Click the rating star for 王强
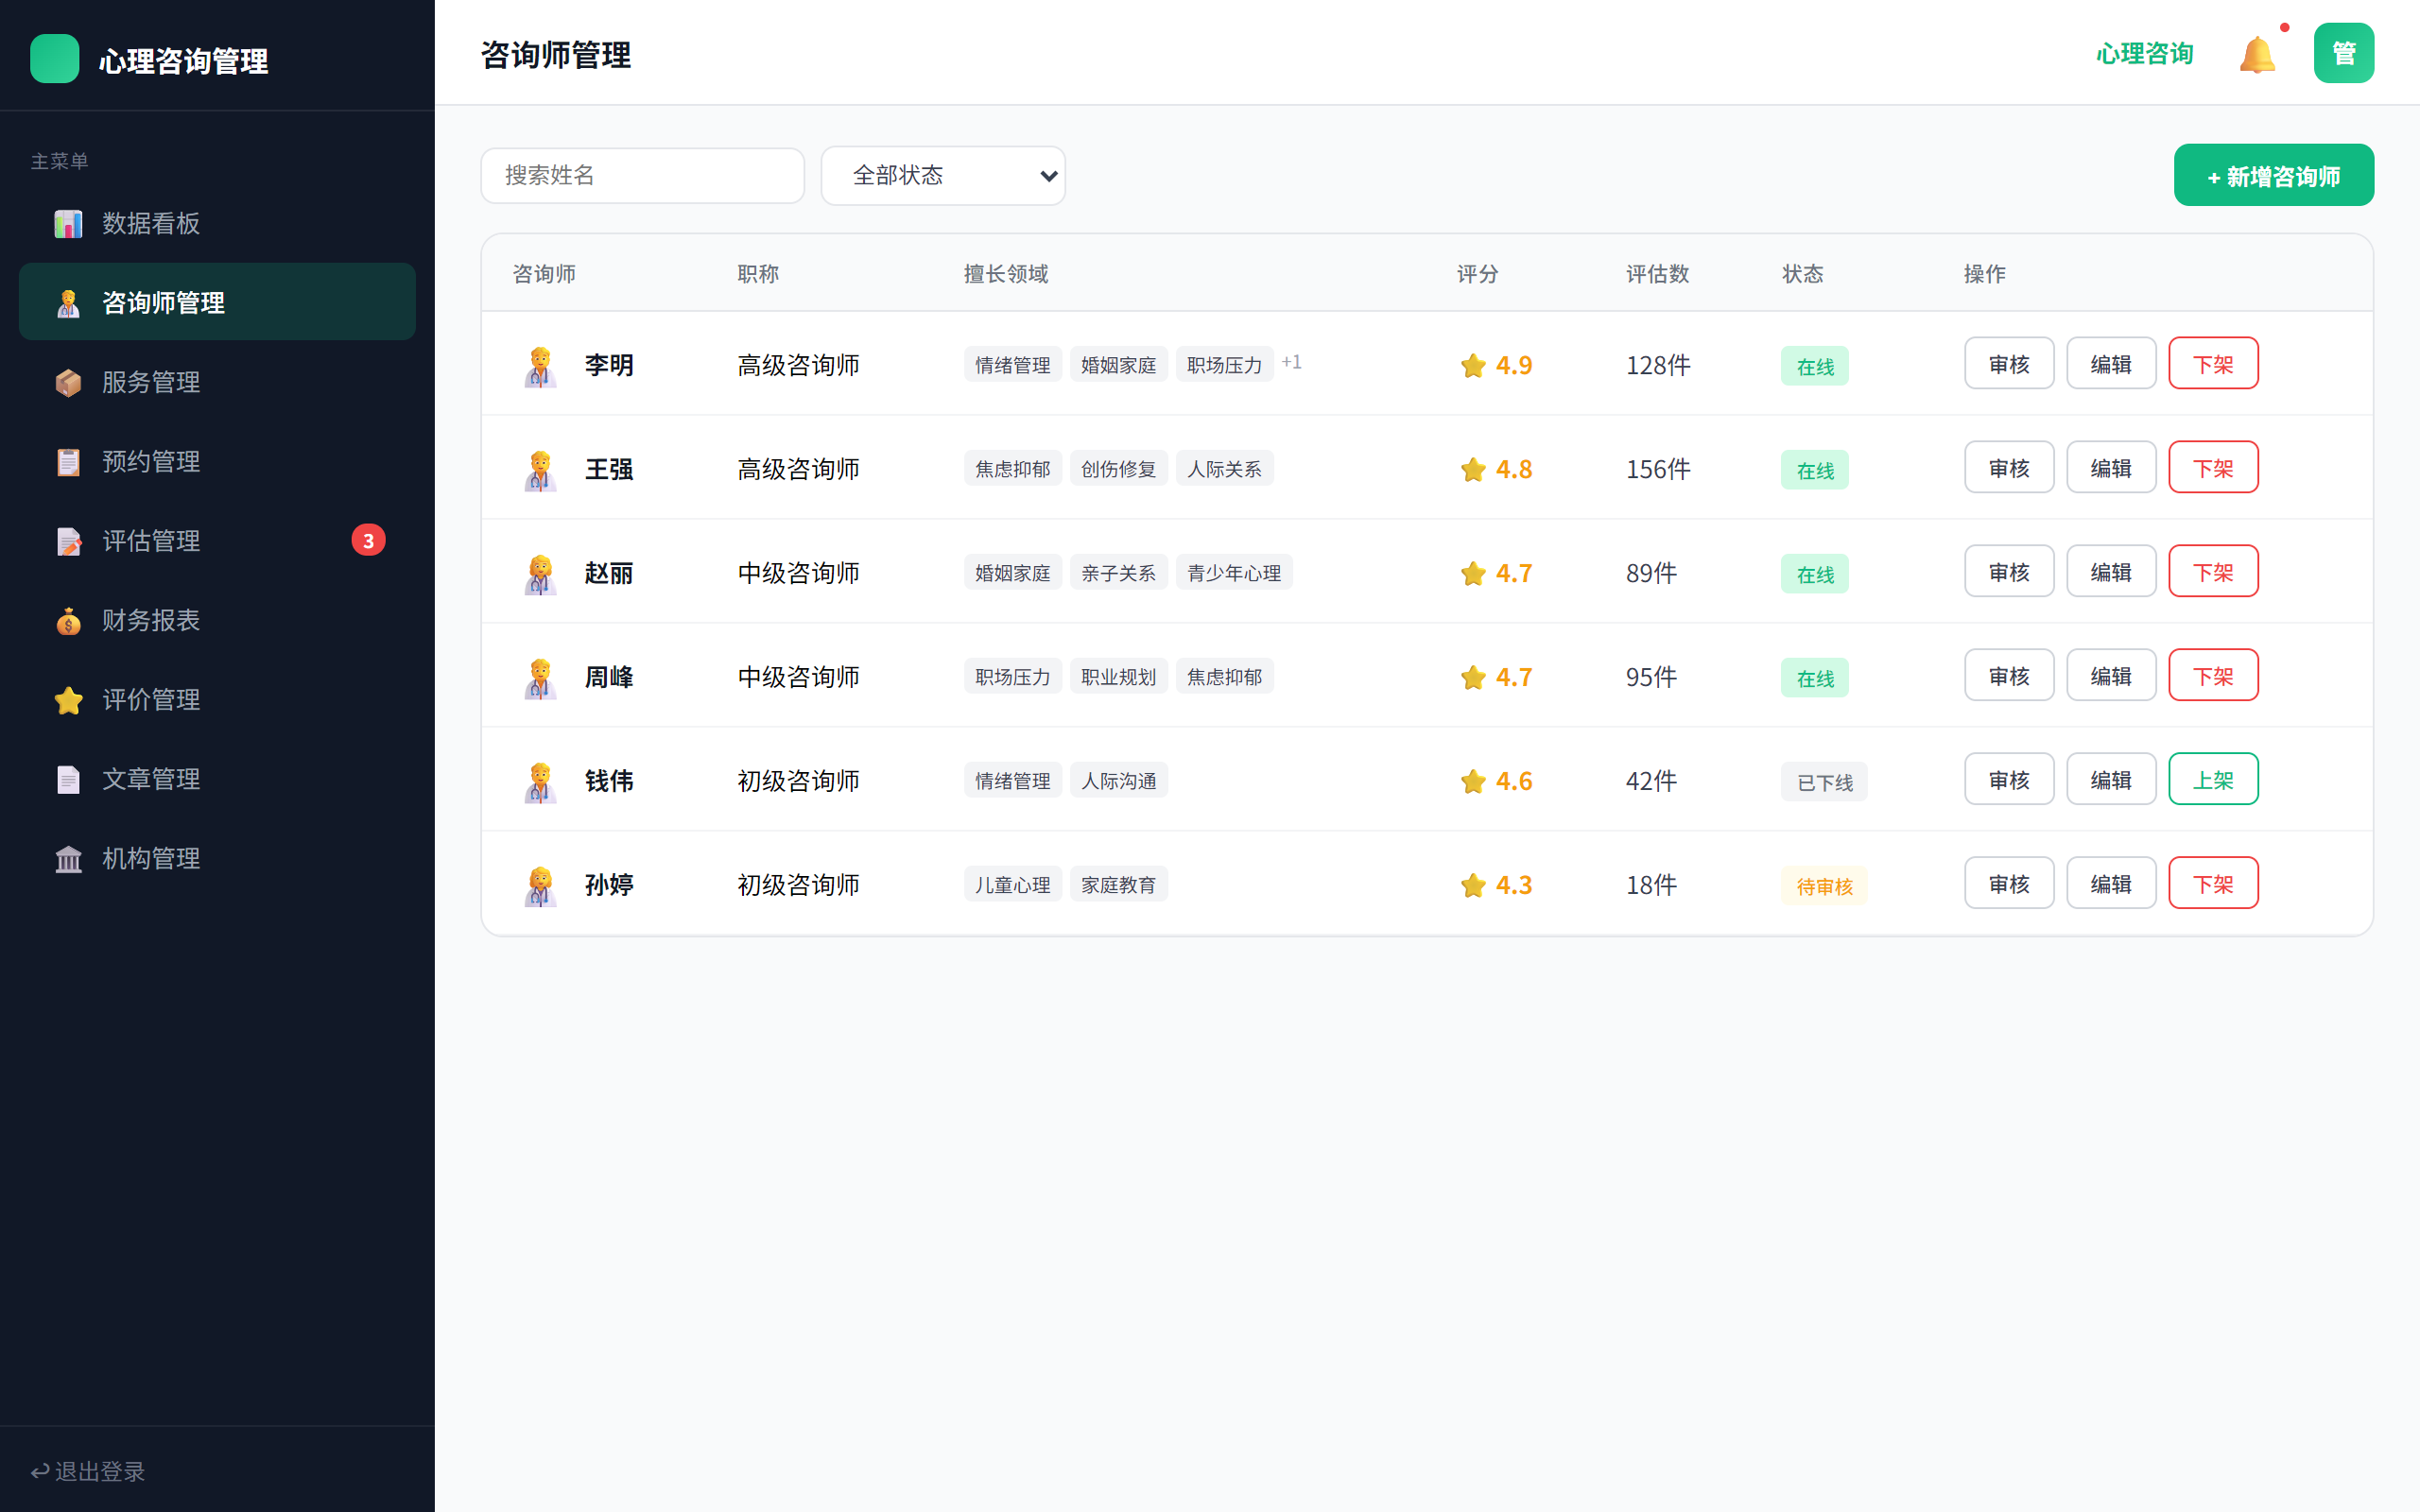 point(1472,469)
